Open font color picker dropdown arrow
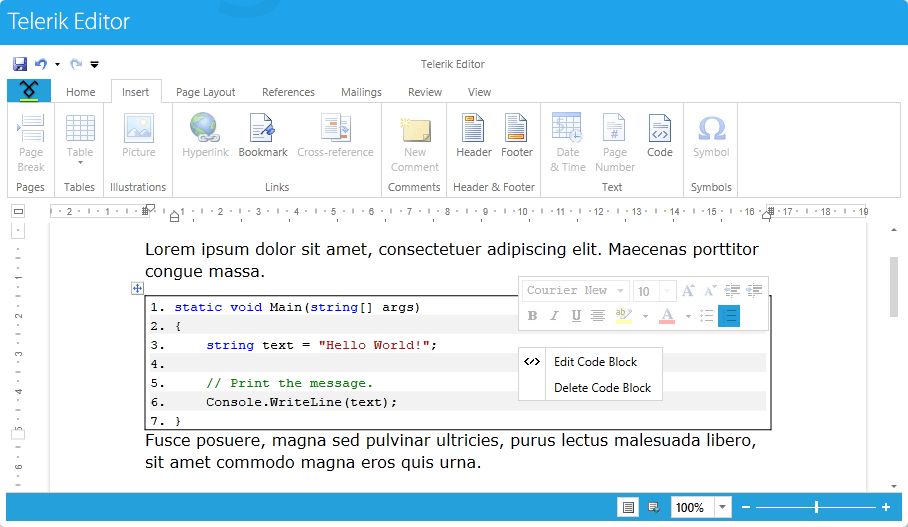 pos(688,316)
